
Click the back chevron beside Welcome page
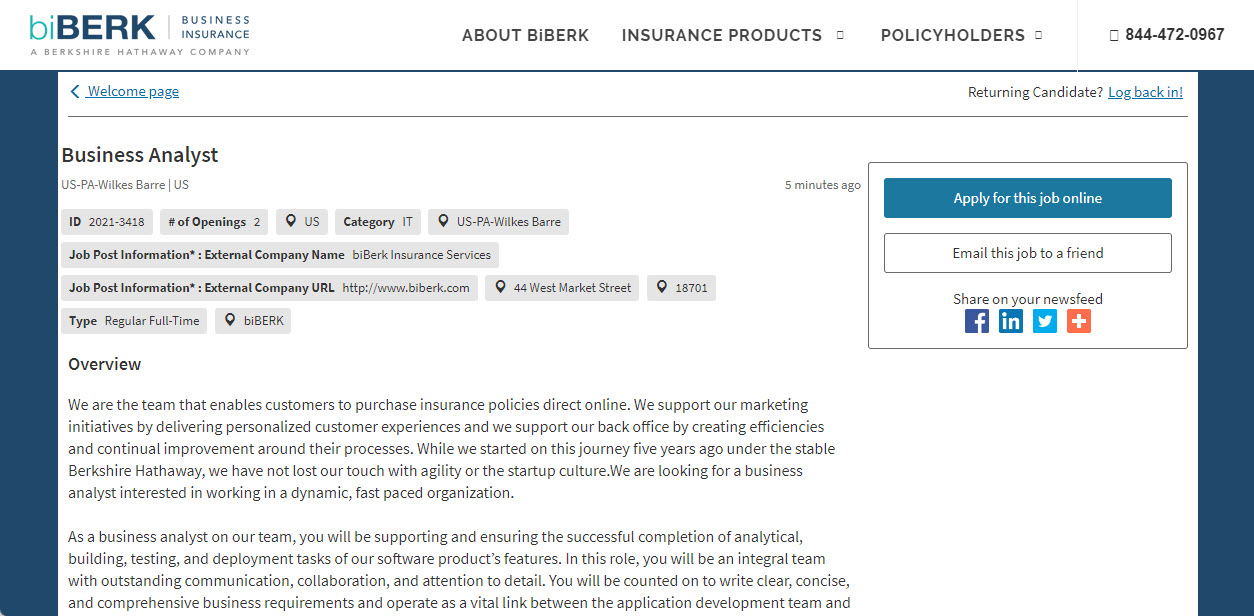75,92
